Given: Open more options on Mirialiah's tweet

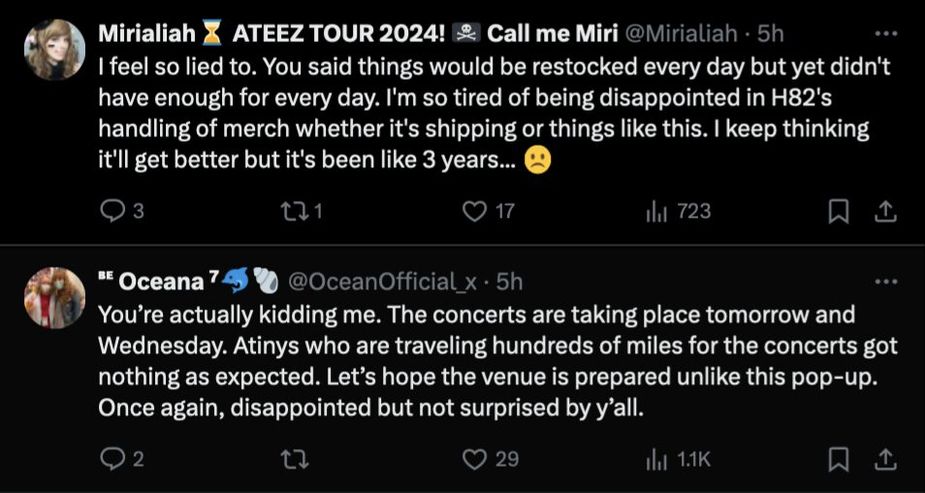Looking at the screenshot, I should (886, 33).
